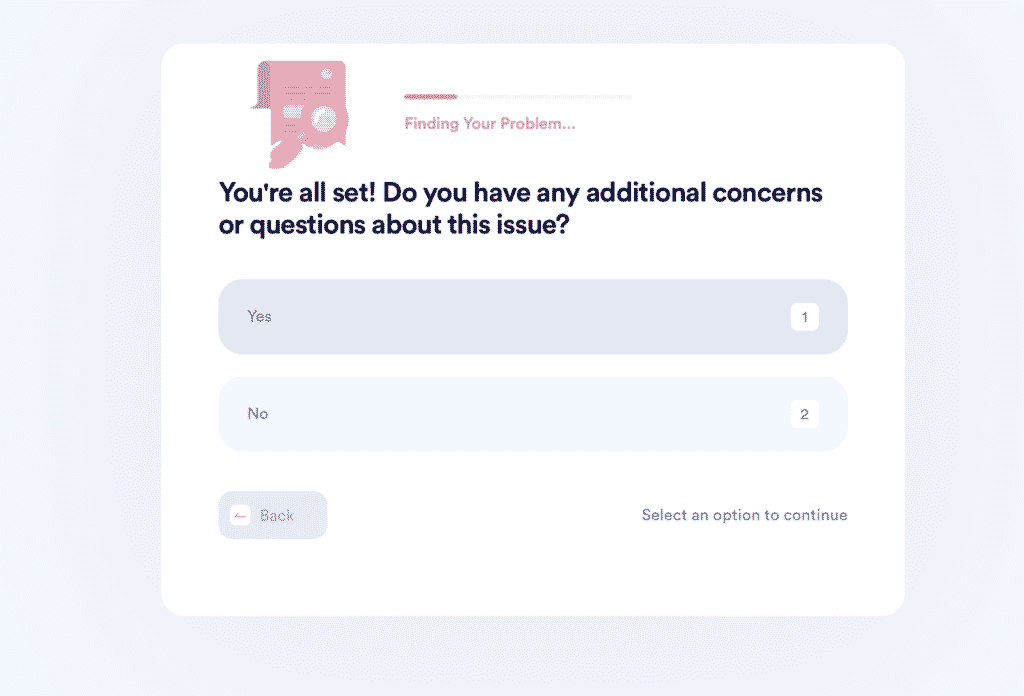Click the Yes text label
This screenshot has width=1024, height=696.
[259, 317]
